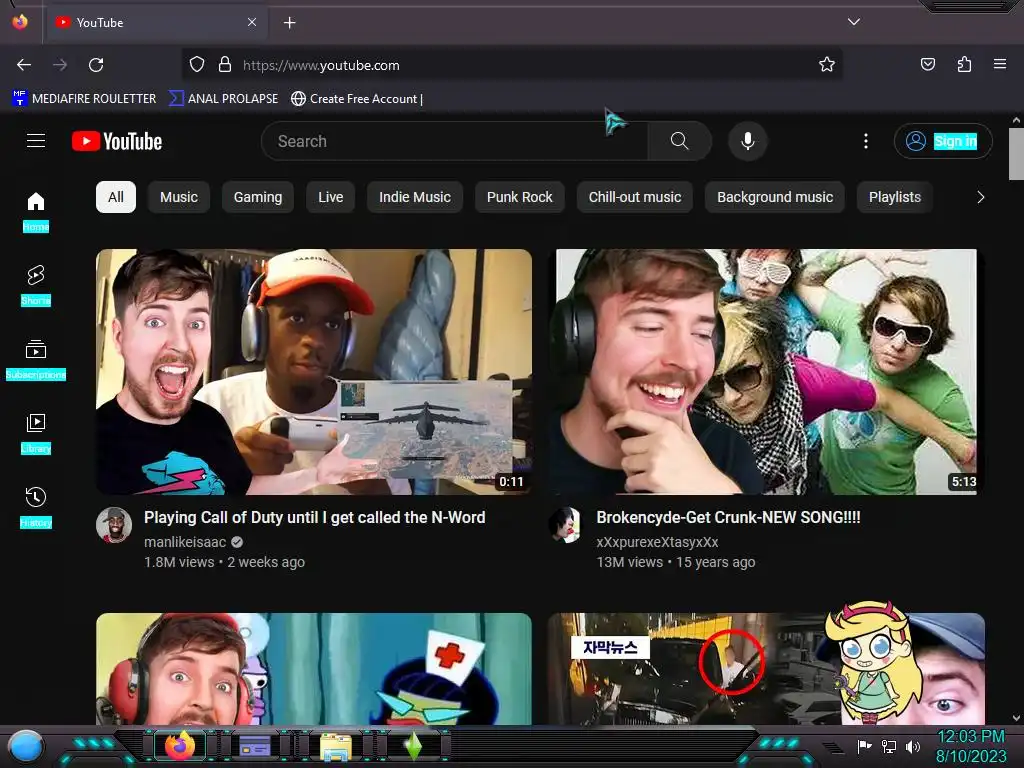Click the YouTube logo
The width and height of the screenshot is (1024, 768).
tap(117, 141)
